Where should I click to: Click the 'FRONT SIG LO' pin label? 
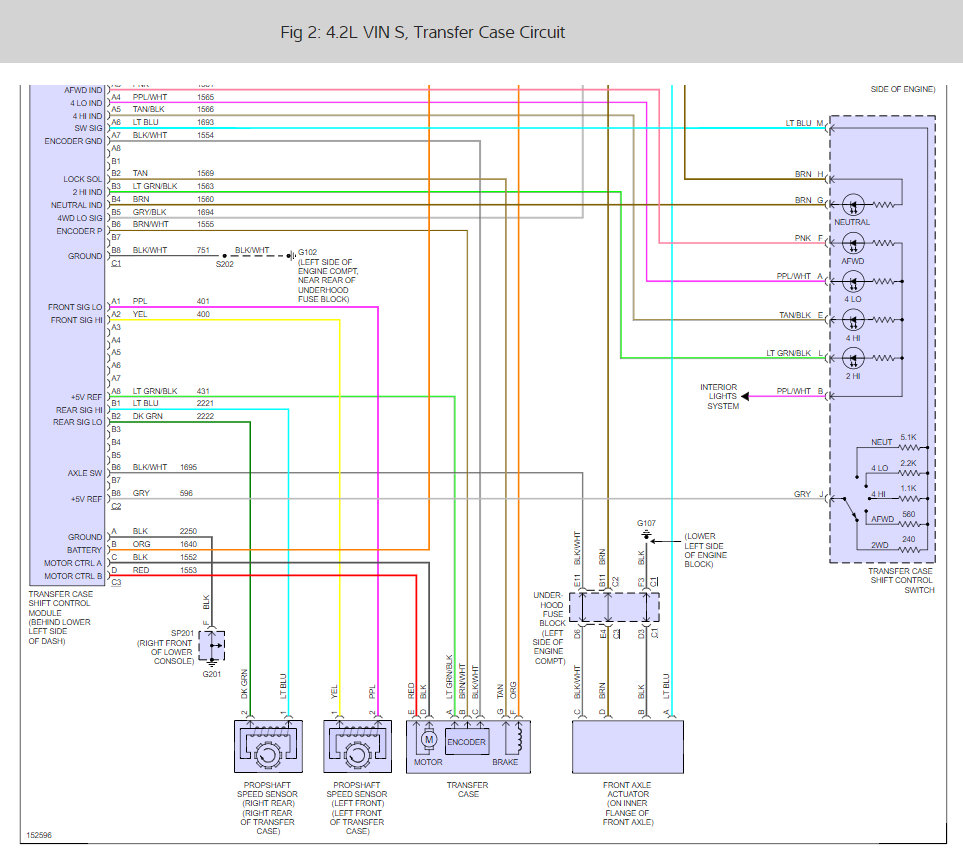pos(75,307)
